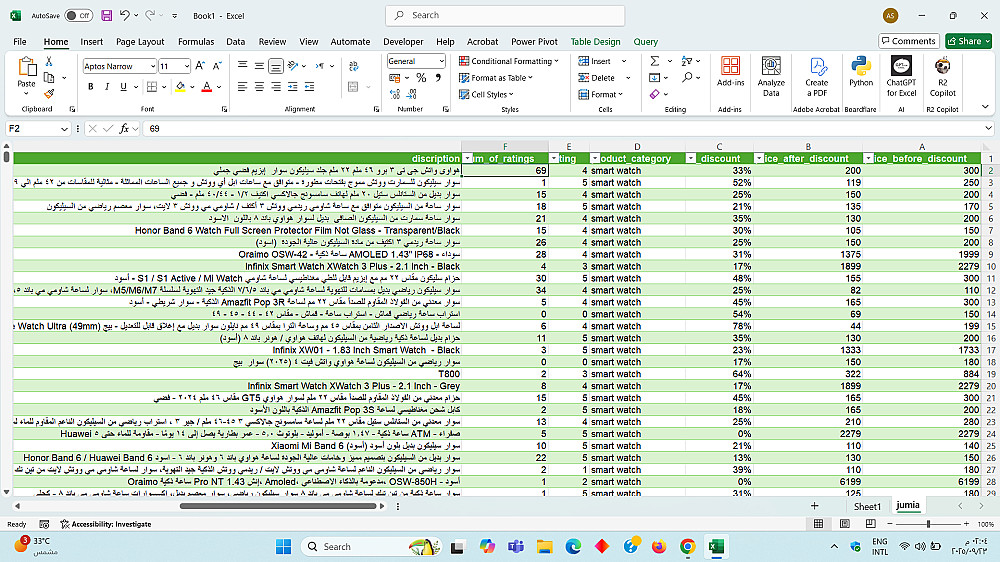Screen dimensions: 1000x562
Task: Open filter dropdown for price_after_discount column
Action: pyautogui.click(x=759, y=159)
